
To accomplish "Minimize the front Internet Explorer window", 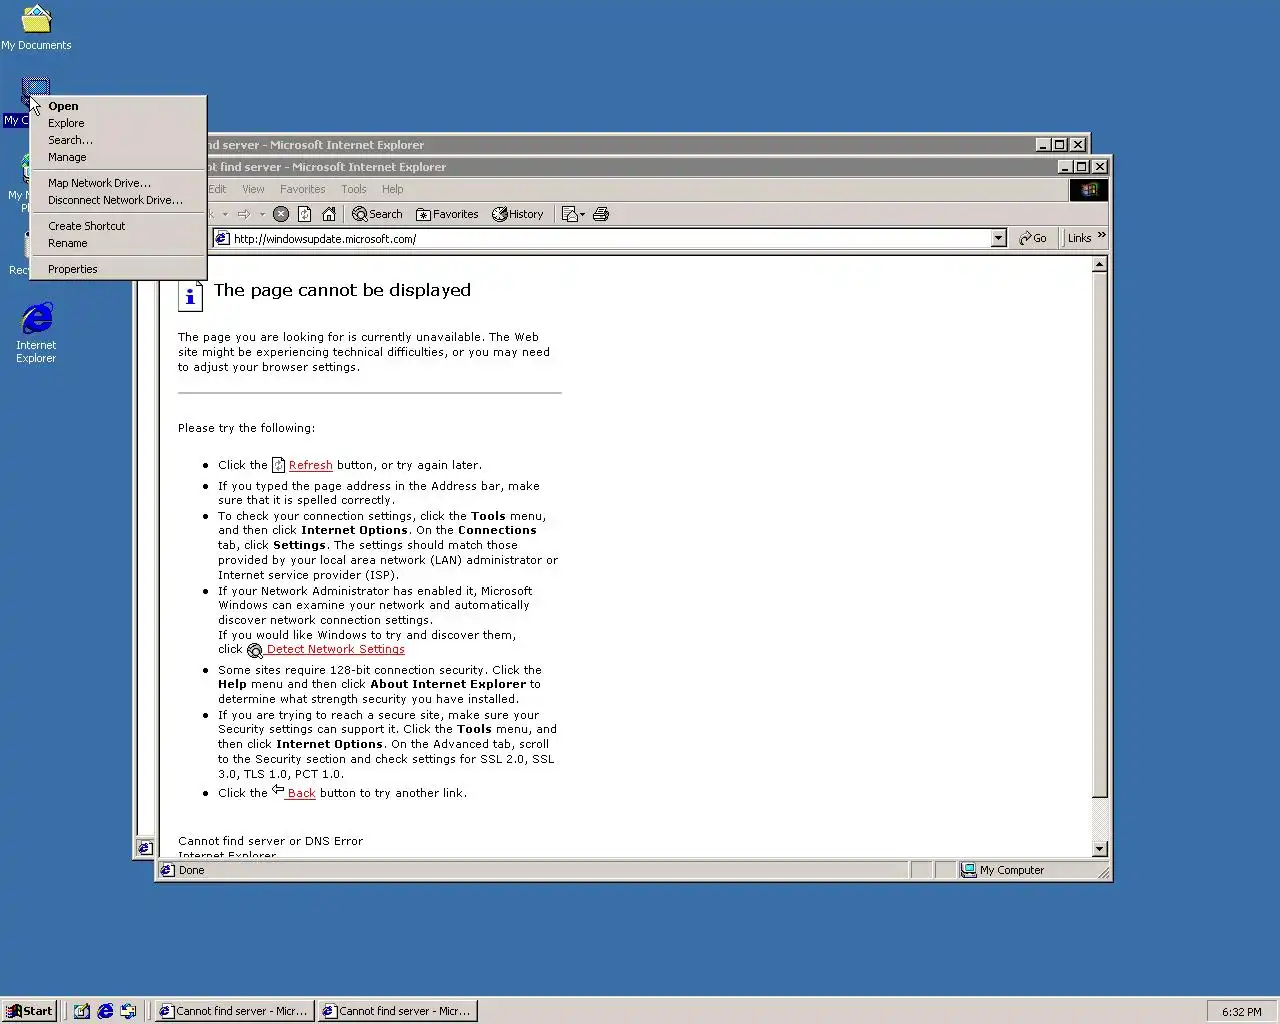I will (x=1065, y=167).
